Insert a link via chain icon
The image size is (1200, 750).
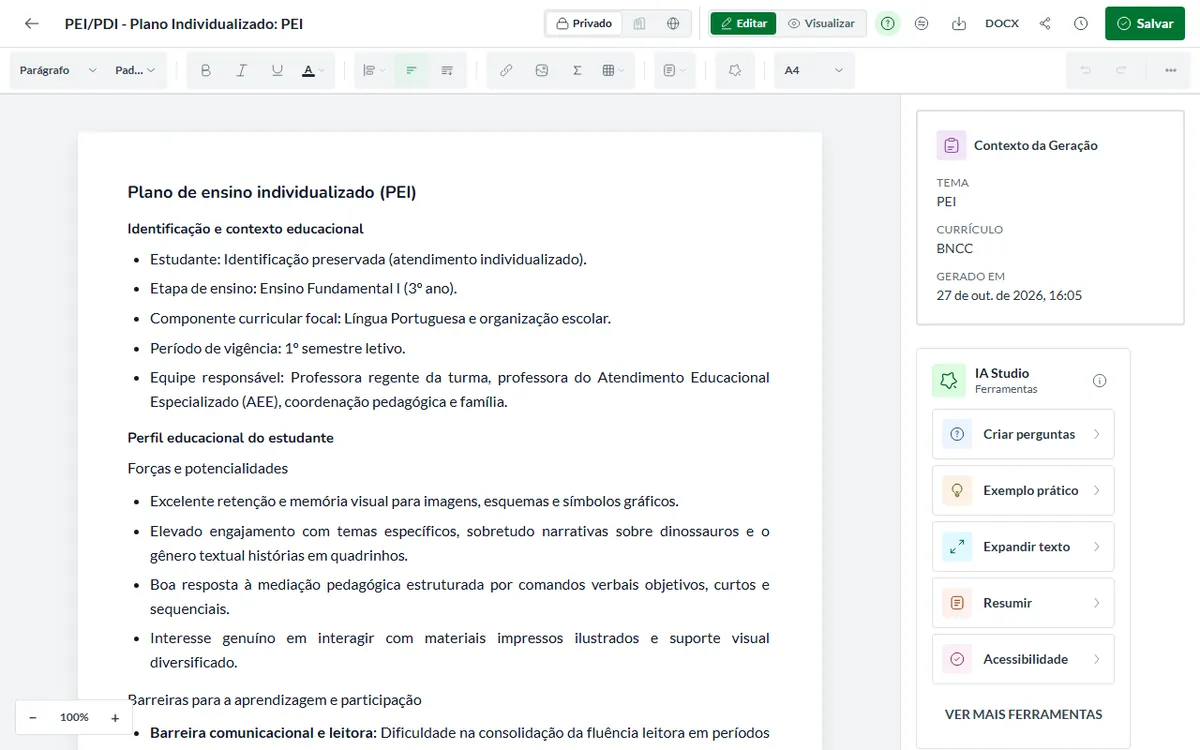[x=506, y=70]
